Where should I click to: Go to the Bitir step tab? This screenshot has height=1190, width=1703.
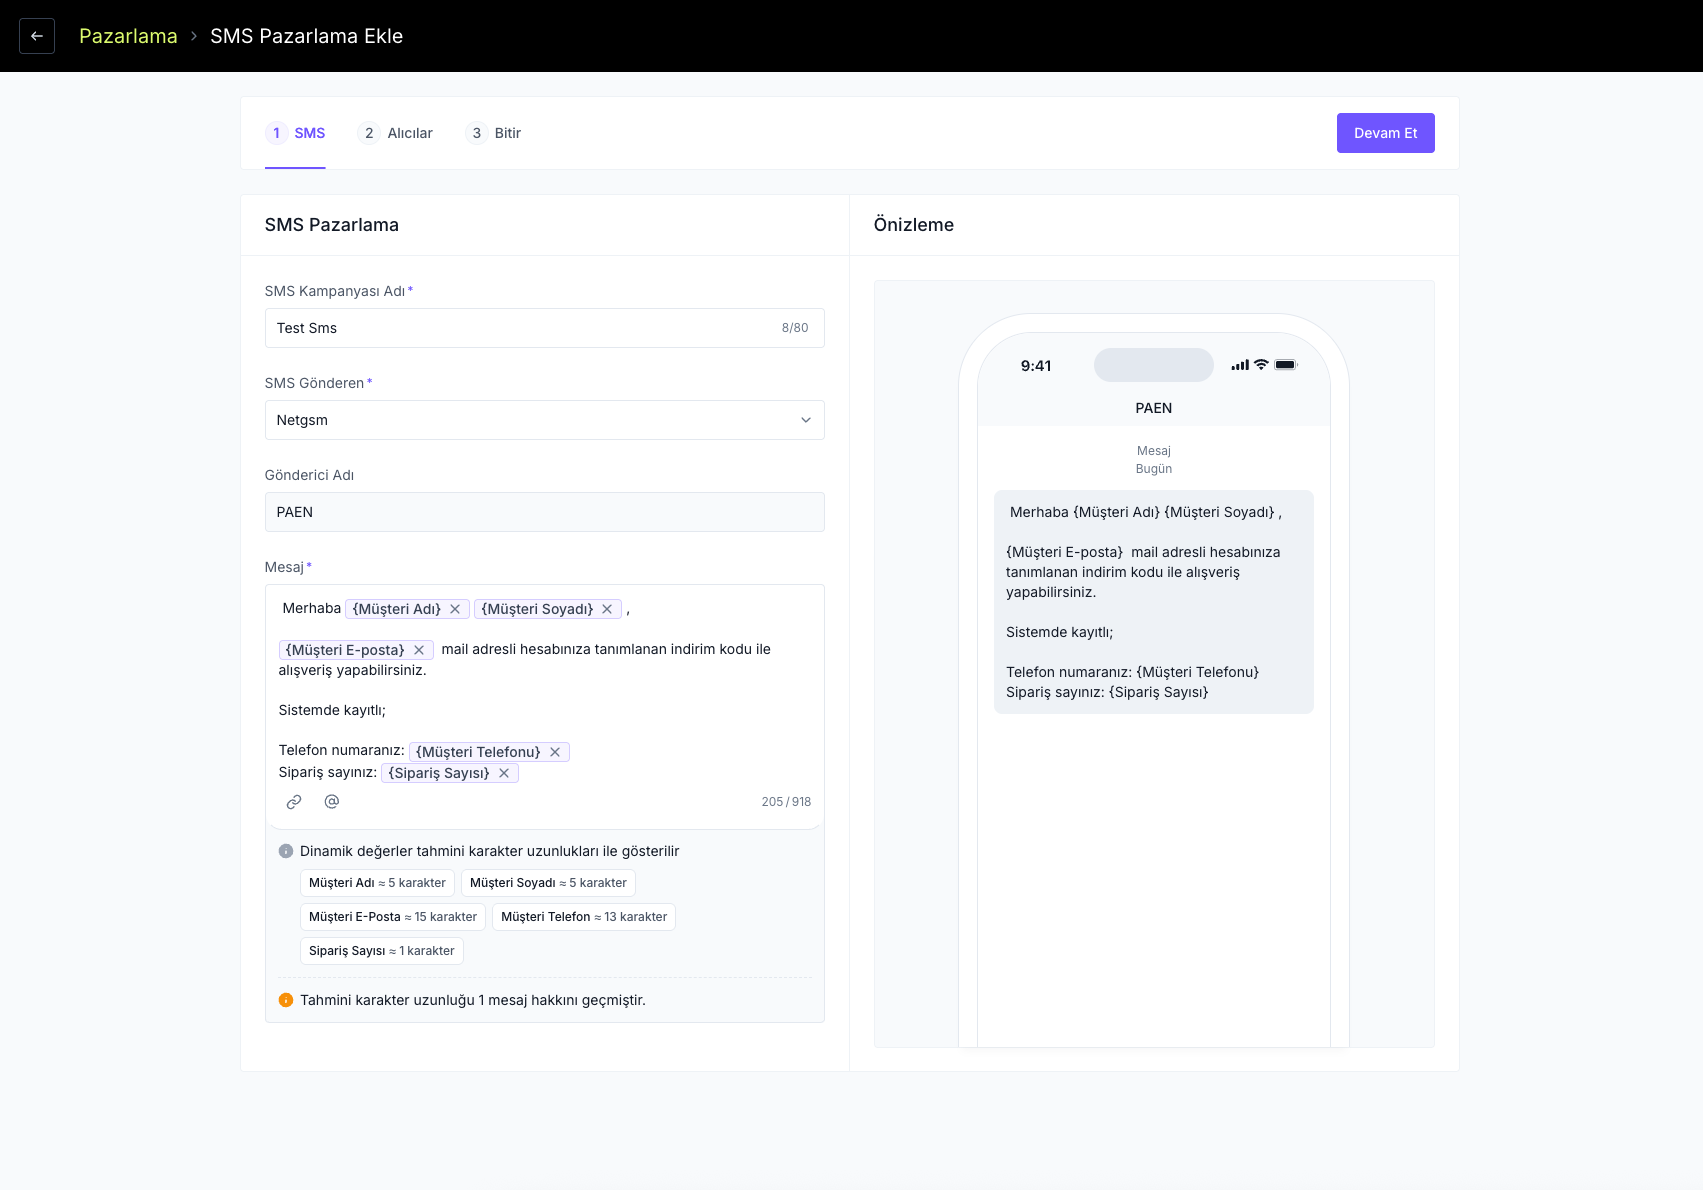(x=493, y=133)
